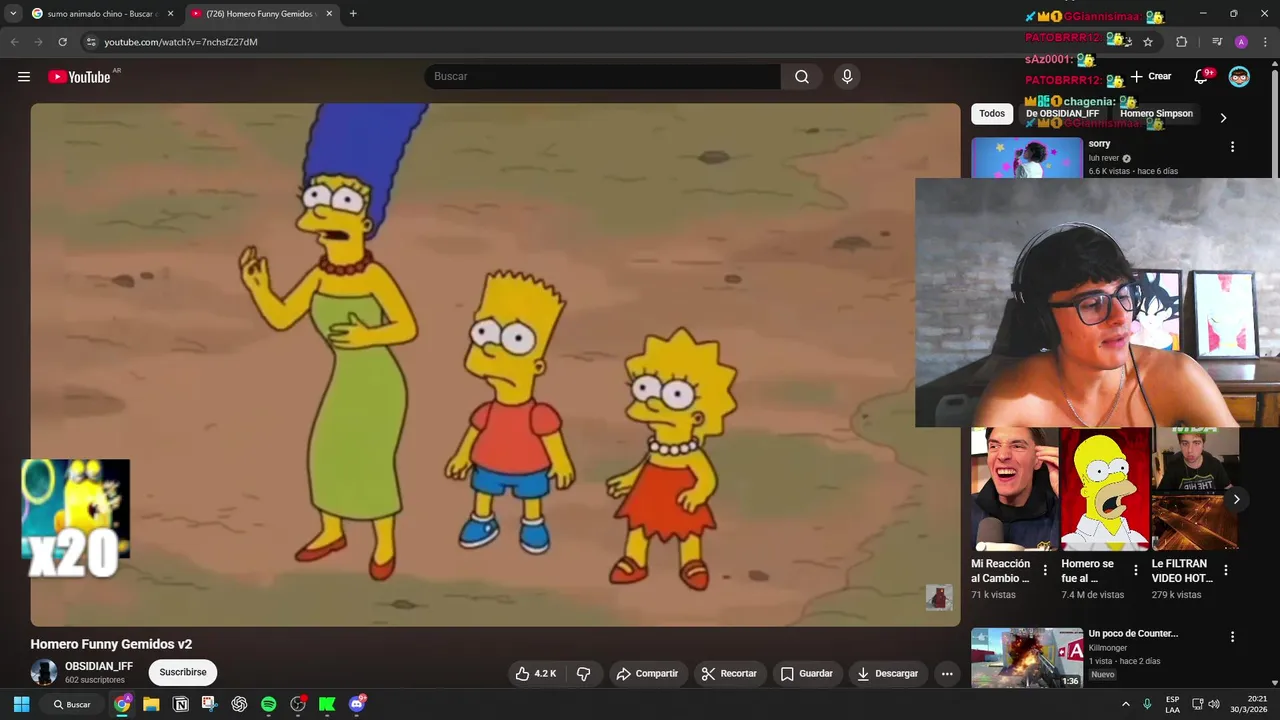The width and height of the screenshot is (1280, 720).
Task: Open Un poco de Counter video title
Action: pos(1133,634)
